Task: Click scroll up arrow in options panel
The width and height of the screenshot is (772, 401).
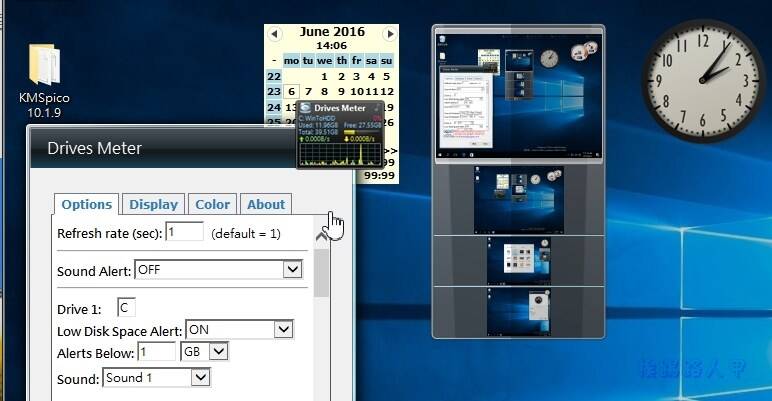Action: coord(322,237)
